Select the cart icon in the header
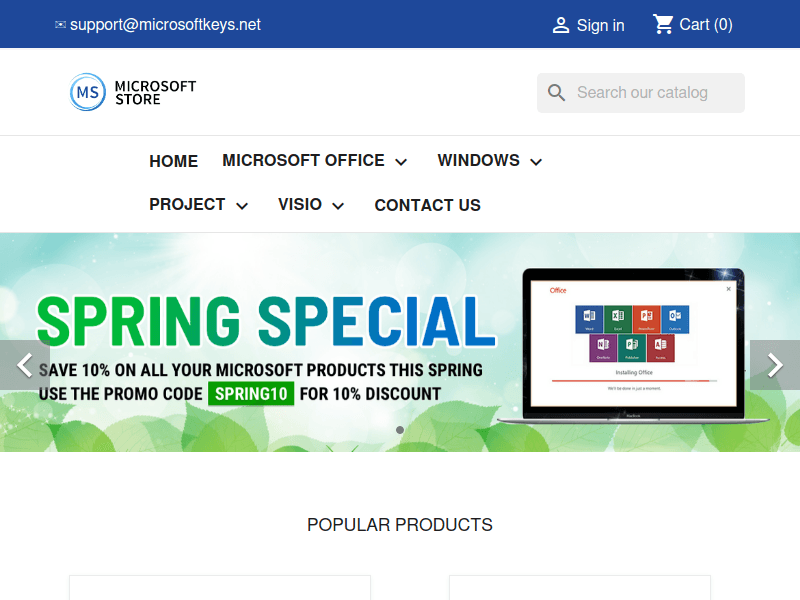 [662, 23]
